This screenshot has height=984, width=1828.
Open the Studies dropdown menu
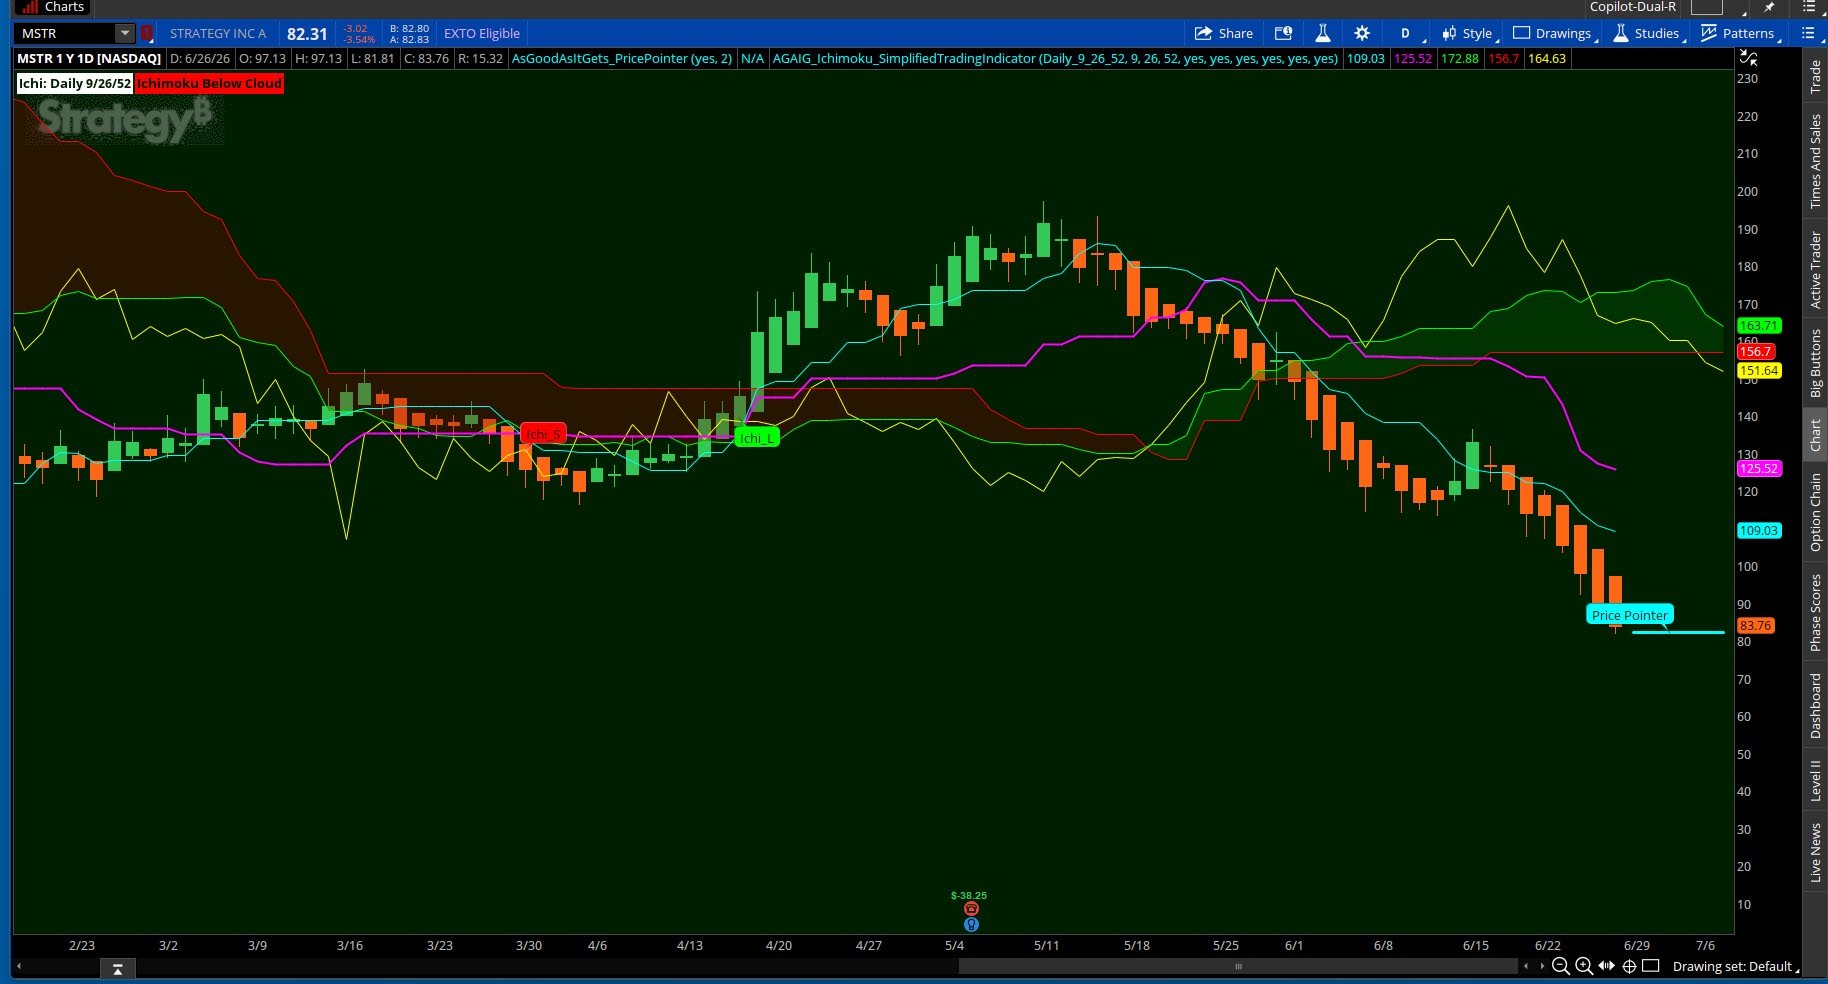(1650, 33)
